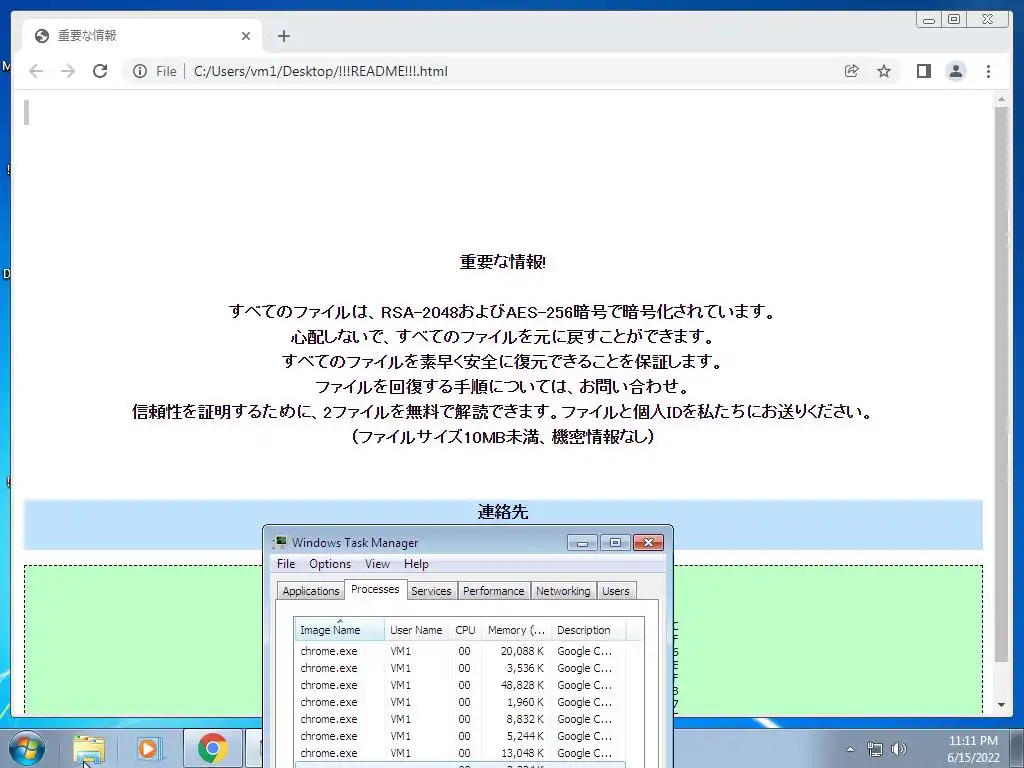Select chrome.exe process using 8,832 K
This screenshot has height=768, width=1024.
coord(460,719)
